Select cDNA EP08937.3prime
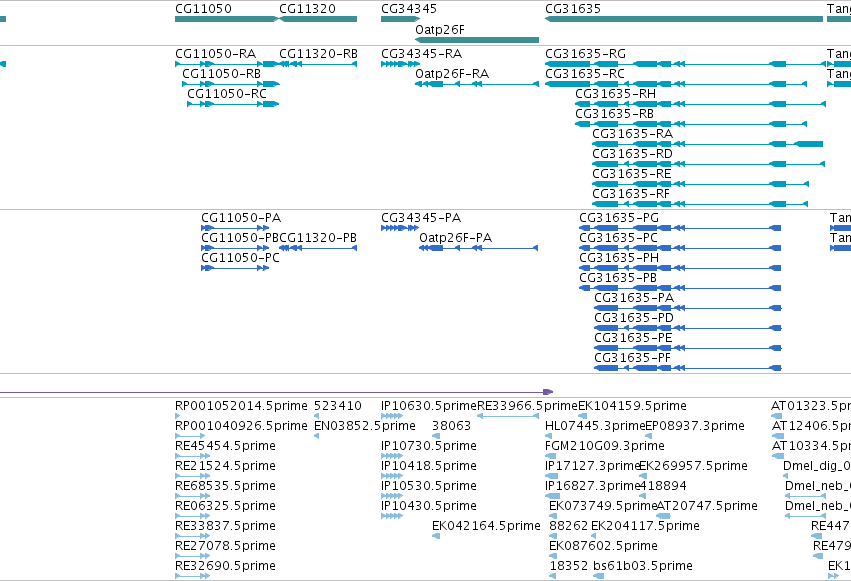Screen dimensions: 851x581 [x=695, y=426]
